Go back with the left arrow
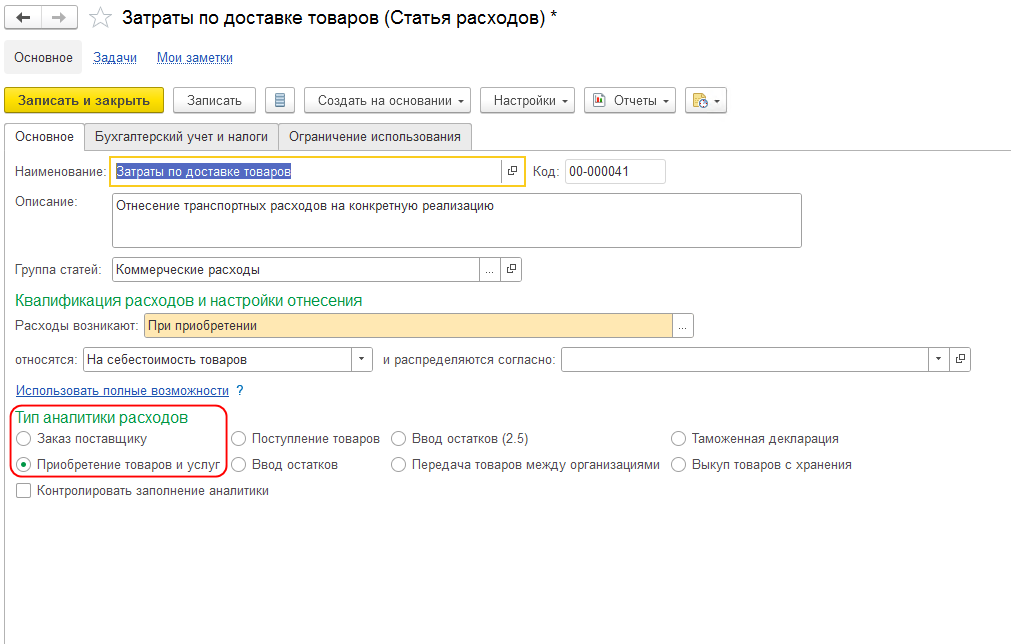The height and width of the screenshot is (644, 1011). pyautogui.click(x=23, y=17)
